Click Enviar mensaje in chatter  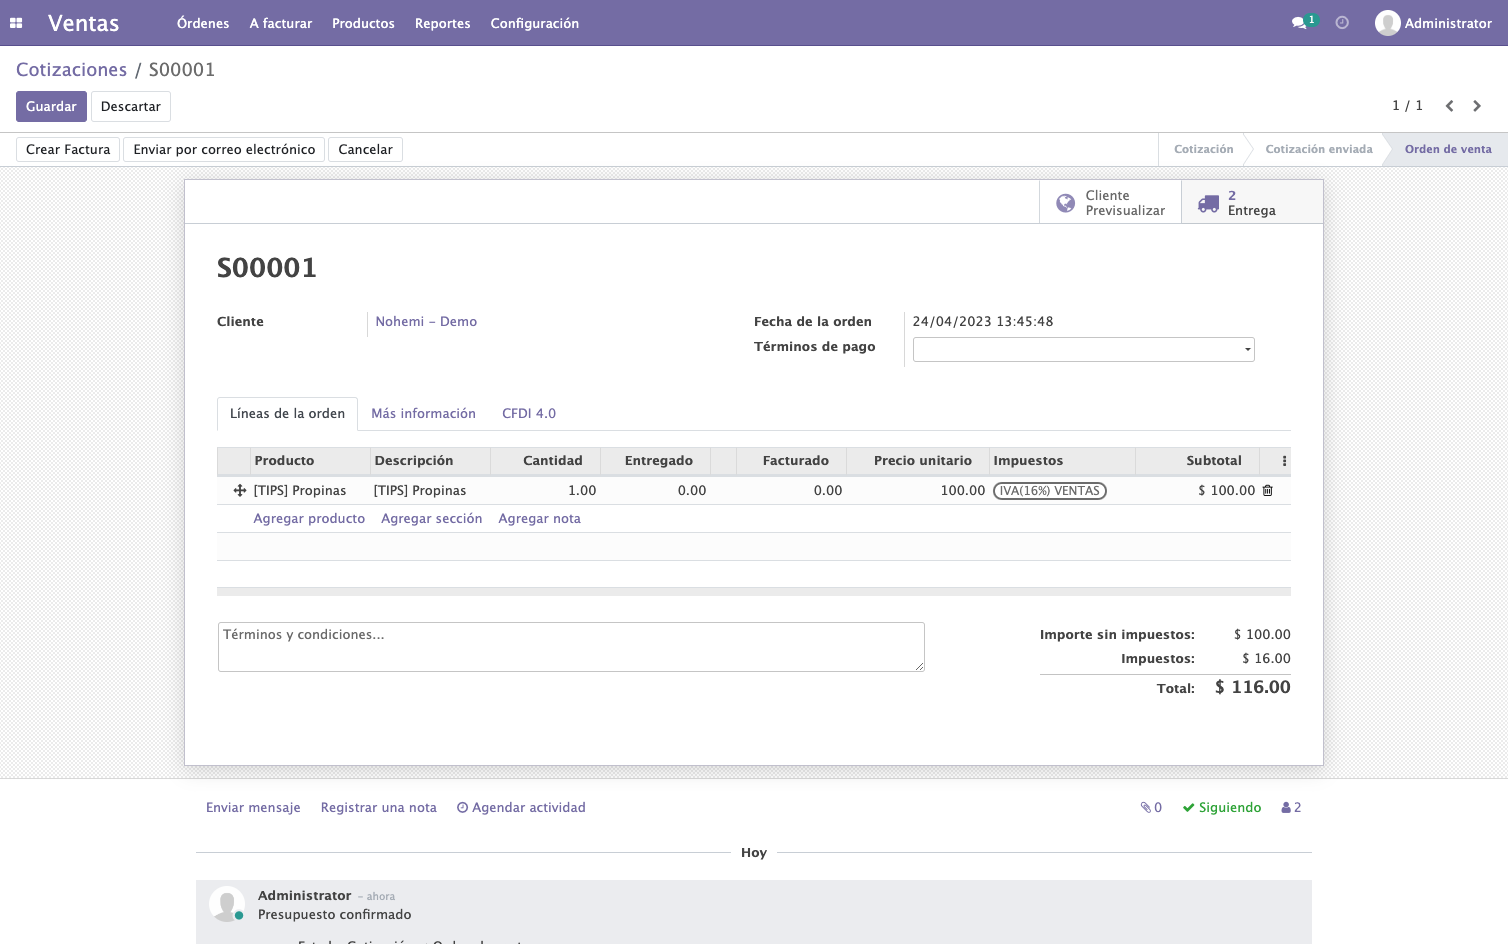click(253, 808)
